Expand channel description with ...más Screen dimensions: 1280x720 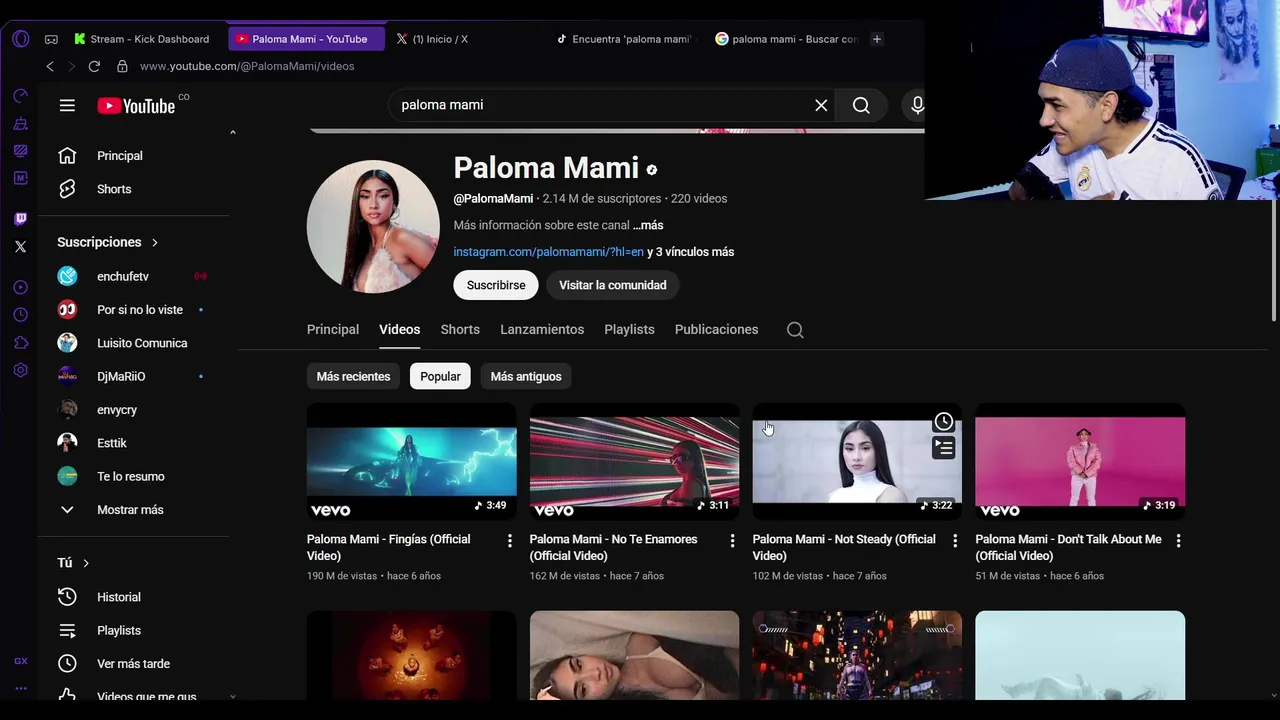pos(648,225)
